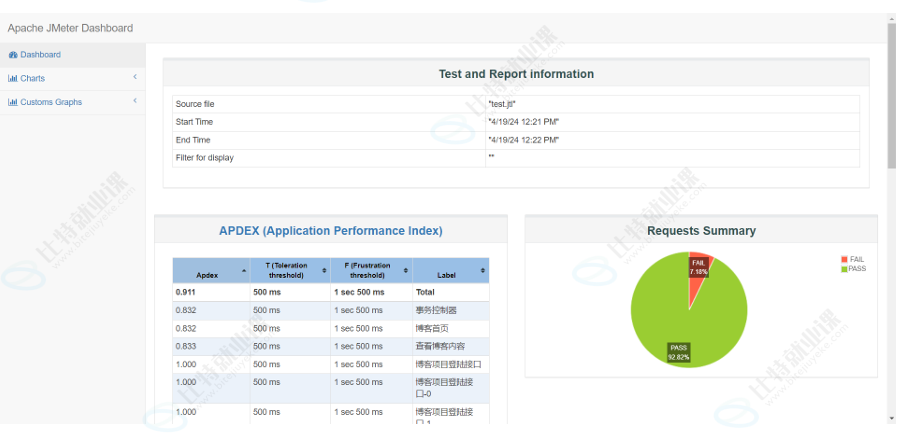Click the Test and Report information heading

point(516,74)
